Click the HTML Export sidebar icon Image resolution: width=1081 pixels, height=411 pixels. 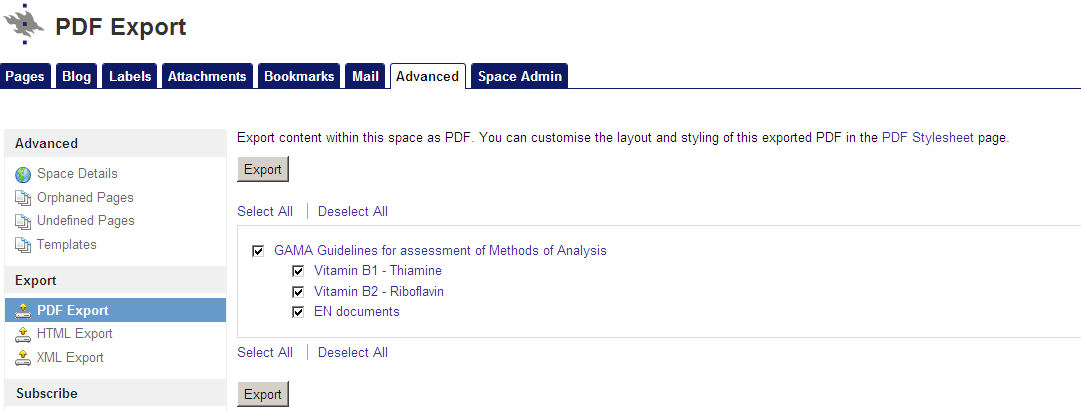[x=23, y=334]
